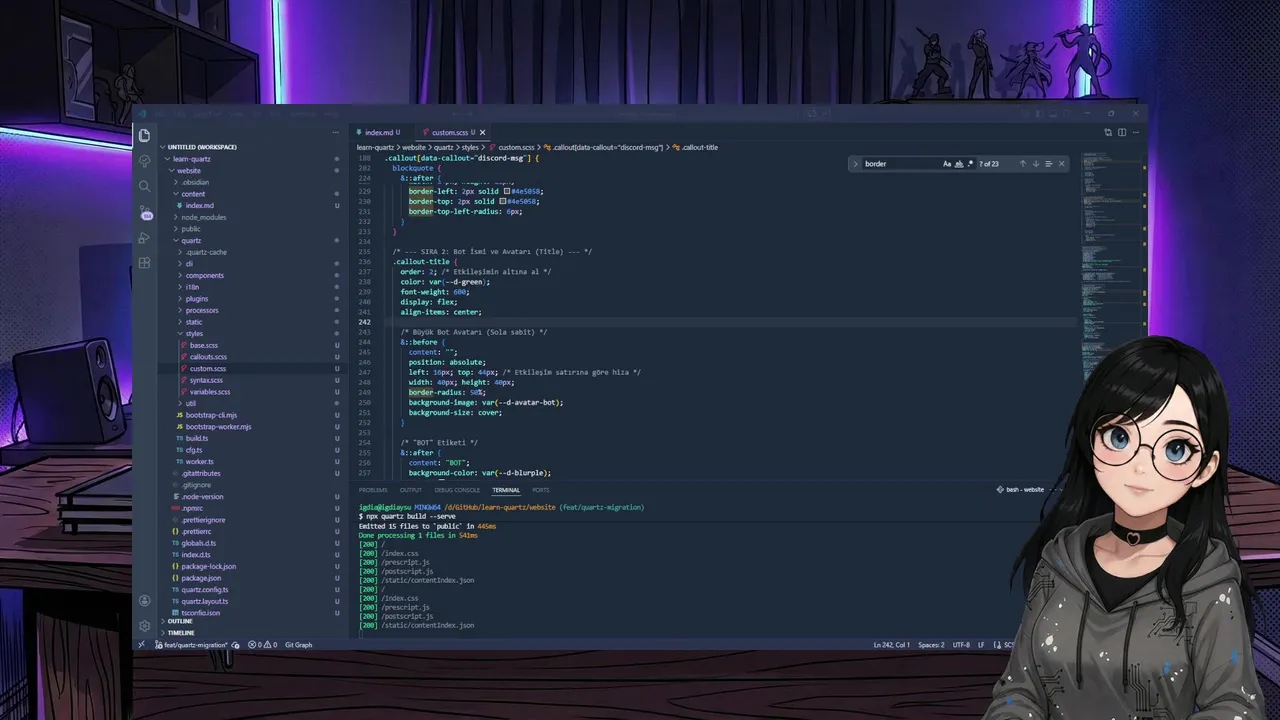The width and height of the screenshot is (1280, 720).
Task: Switch to the index.md editor tab
Action: coord(379,132)
